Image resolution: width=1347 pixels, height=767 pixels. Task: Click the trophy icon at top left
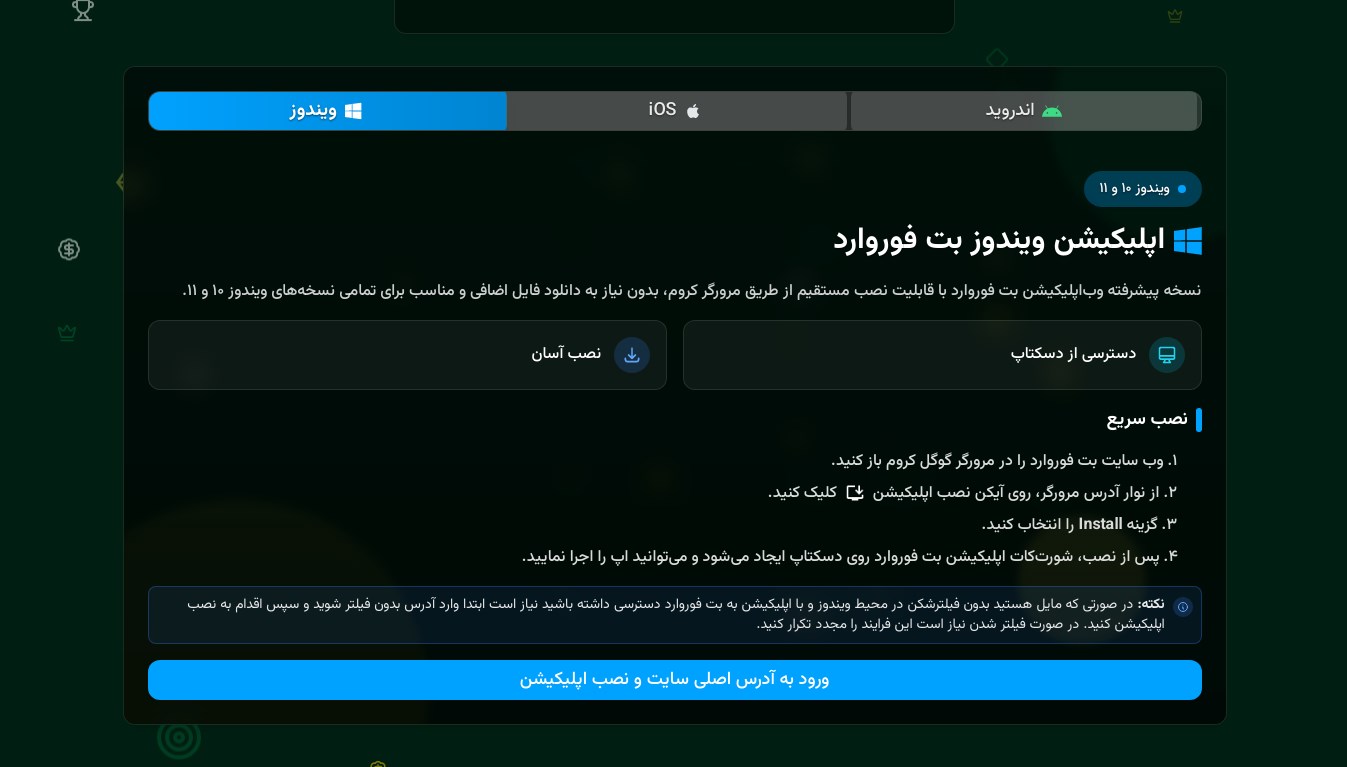[83, 11]
